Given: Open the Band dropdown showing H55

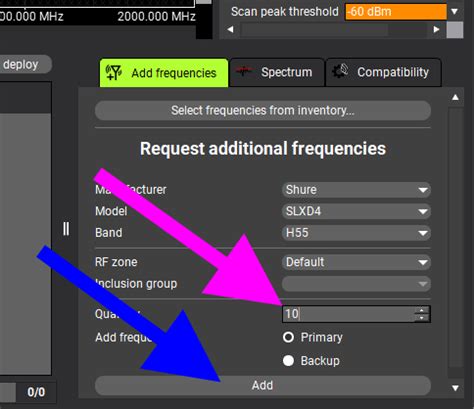Looking at the screenshot, I should pyautogui.click(x=356, y=233).
